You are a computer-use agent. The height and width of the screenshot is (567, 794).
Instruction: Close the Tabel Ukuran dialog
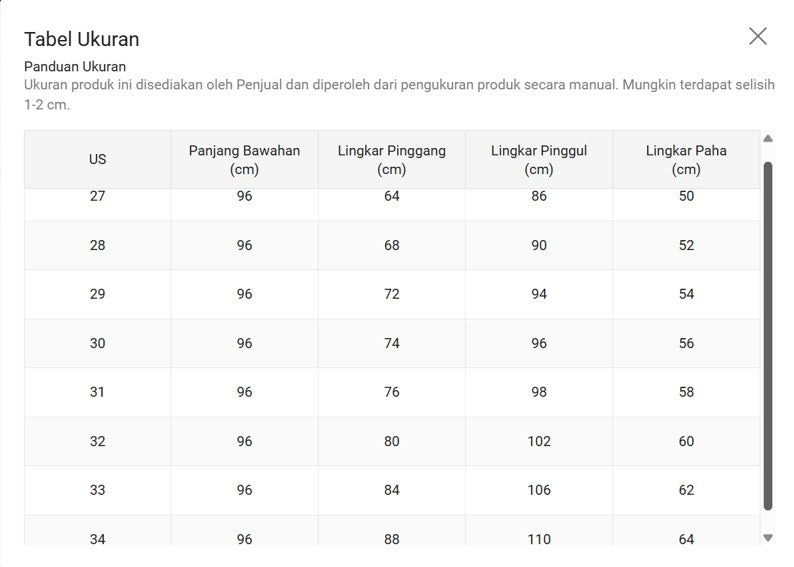pyautogui.click(x=758, y=36)
